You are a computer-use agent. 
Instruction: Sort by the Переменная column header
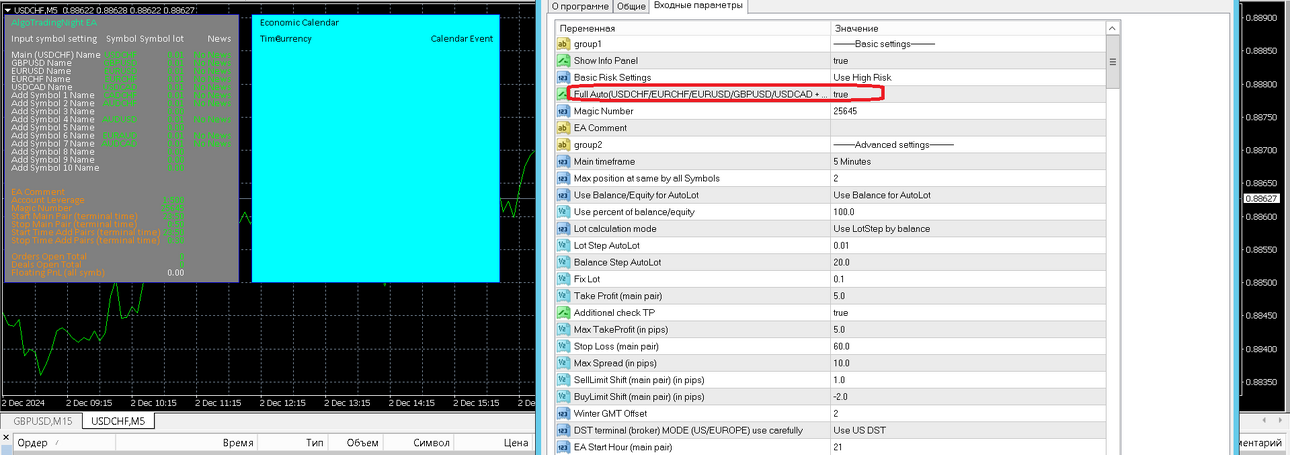[x=692, y=28]
